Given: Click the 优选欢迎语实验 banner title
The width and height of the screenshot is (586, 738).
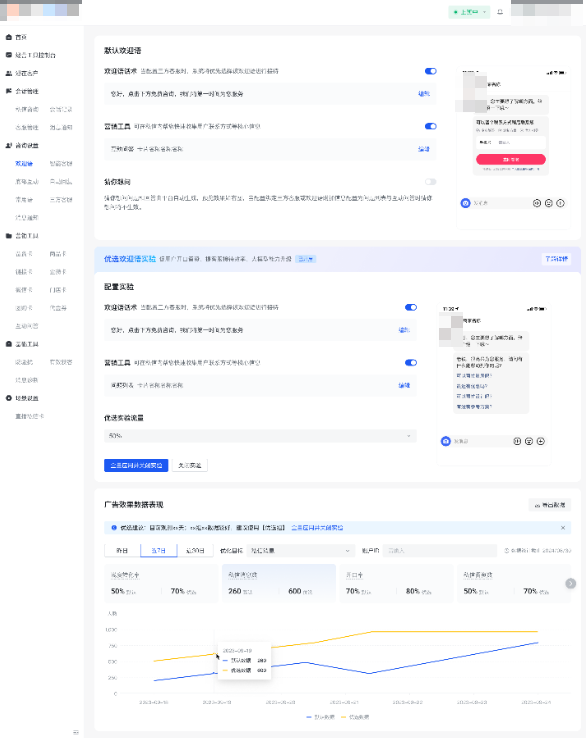Looking at the screenshot, I should [130, 258].
